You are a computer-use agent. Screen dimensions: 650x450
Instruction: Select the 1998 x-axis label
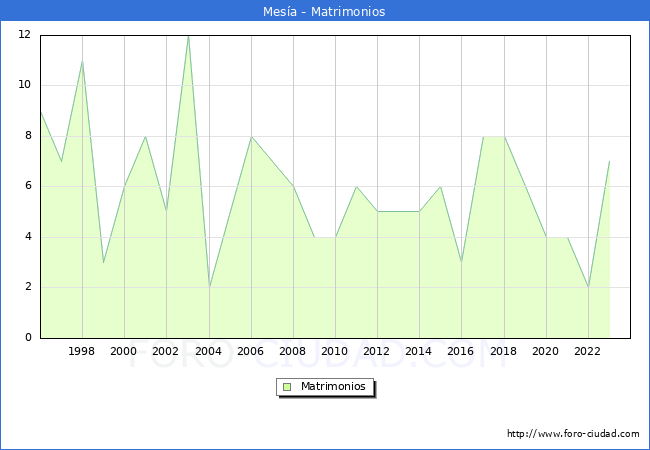pos(82,352)
